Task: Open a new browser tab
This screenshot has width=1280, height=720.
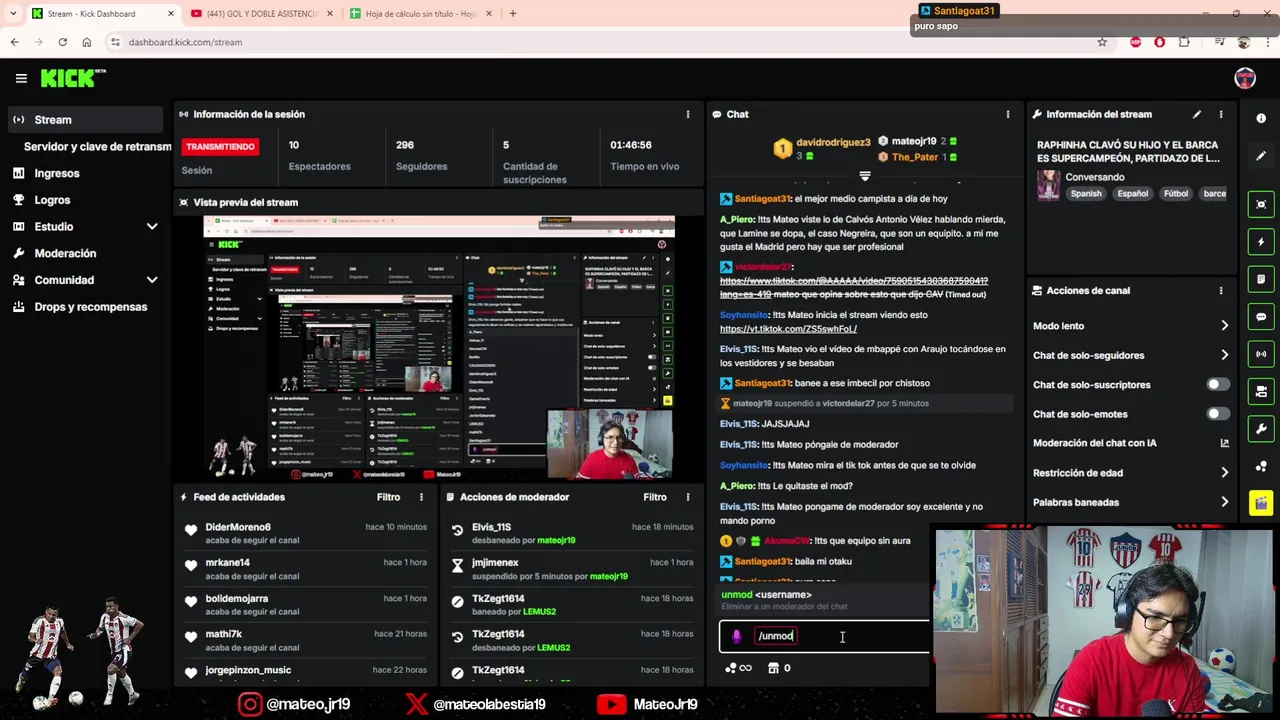Action: pos(513,13)
